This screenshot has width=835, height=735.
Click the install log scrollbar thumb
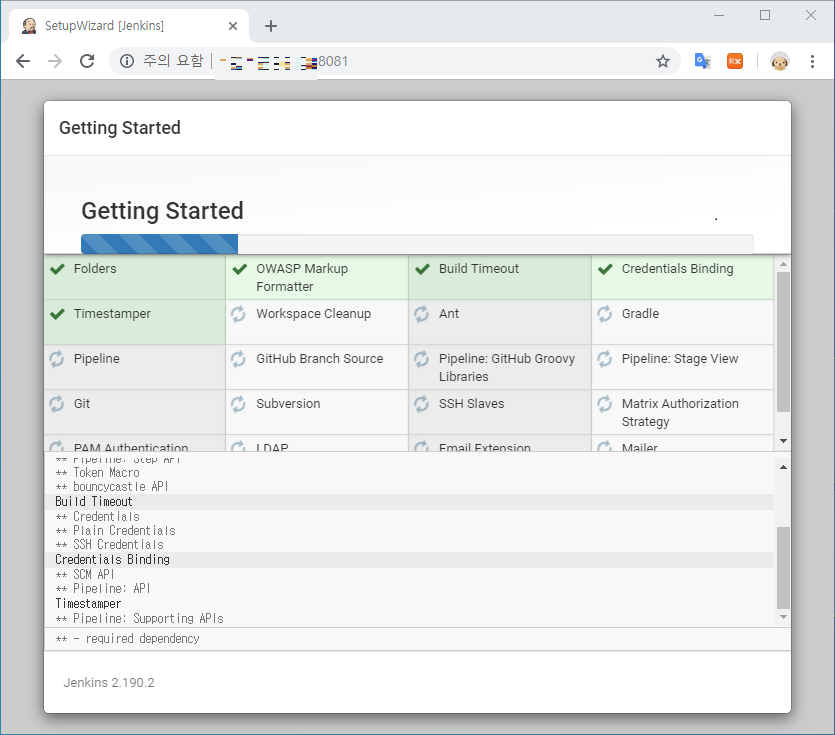click(x=783, y=567)
